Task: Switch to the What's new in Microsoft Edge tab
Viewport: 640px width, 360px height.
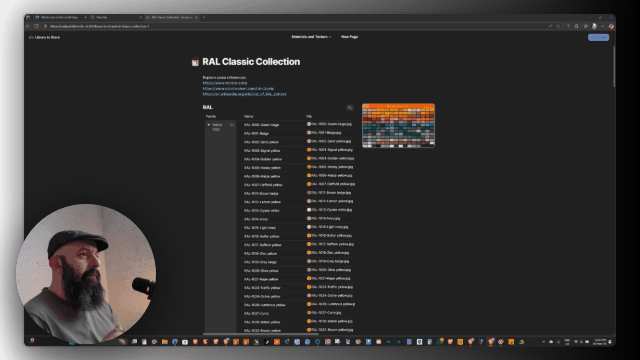Action: pyautogui.click(x=60, y=18)
